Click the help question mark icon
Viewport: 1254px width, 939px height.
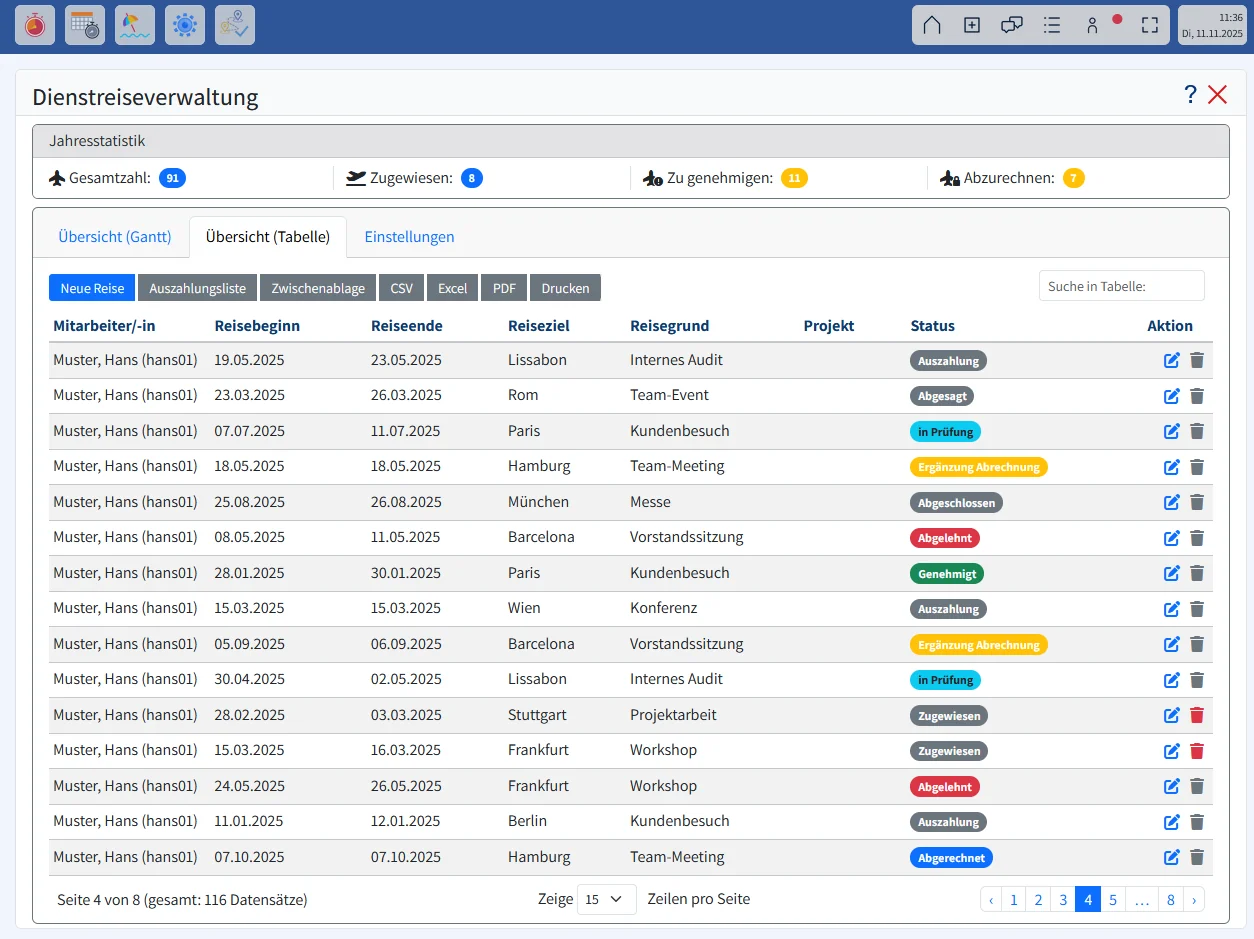pos(1190,95)
